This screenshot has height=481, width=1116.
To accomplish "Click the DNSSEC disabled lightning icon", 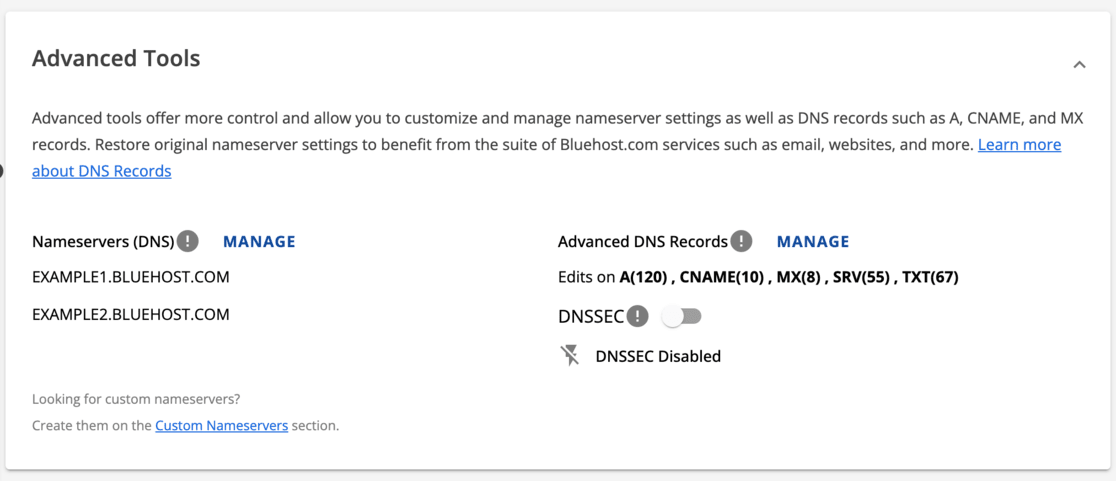I will (x=570, y=355).
